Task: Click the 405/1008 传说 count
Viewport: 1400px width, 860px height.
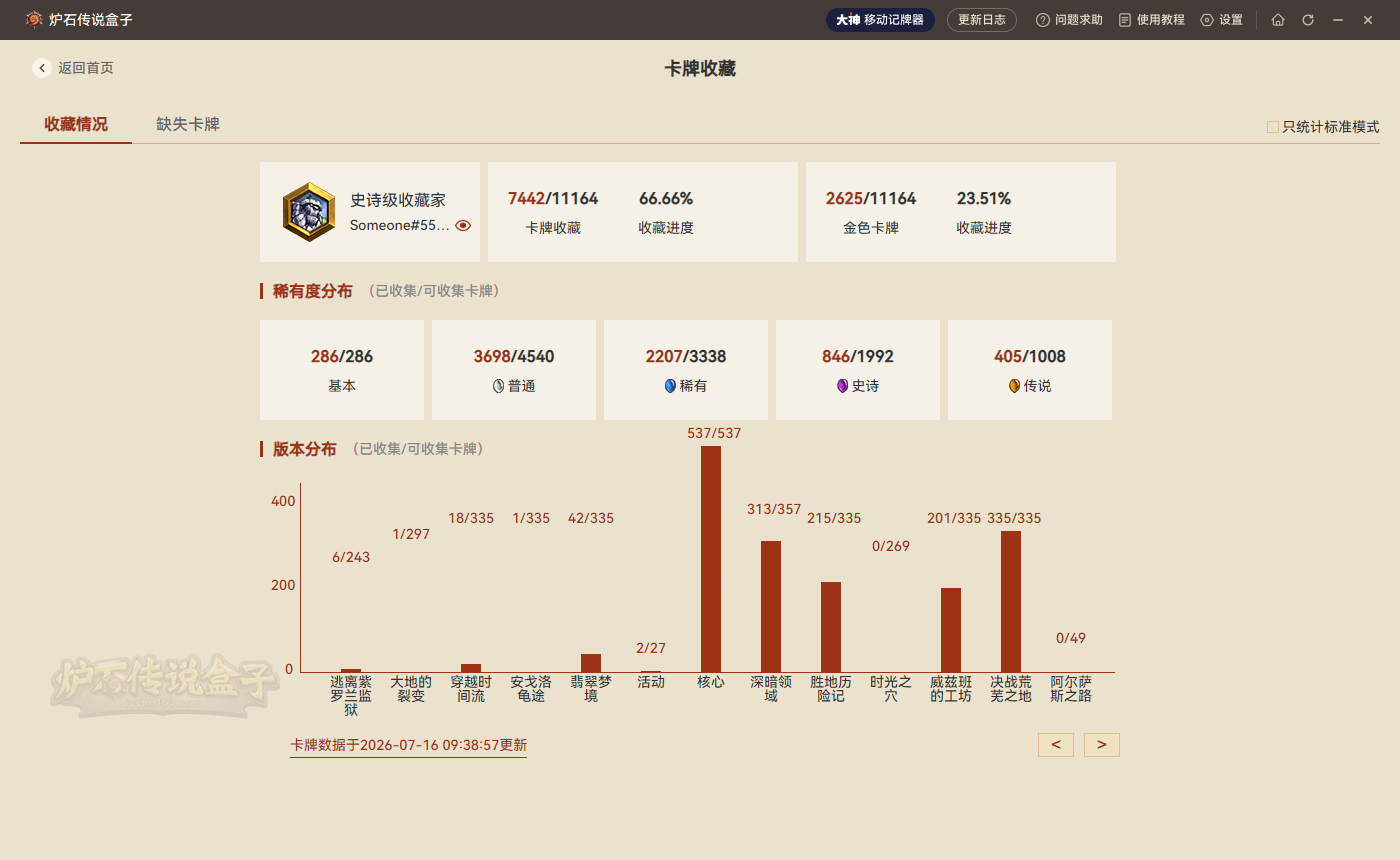Action: [x=1030, y=356]
